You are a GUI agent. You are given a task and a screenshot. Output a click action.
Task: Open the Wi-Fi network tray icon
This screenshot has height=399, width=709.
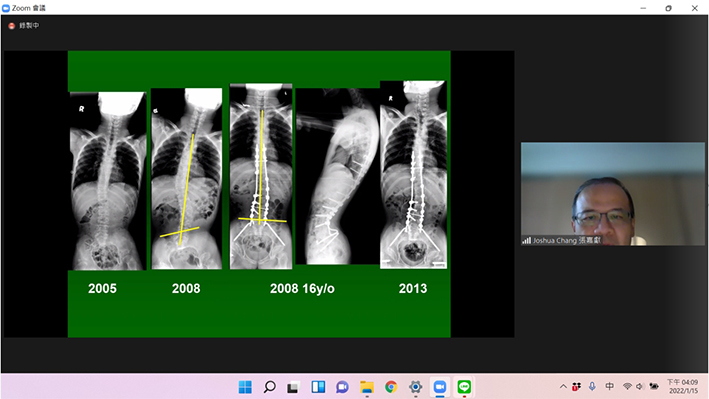click(x=627, y=386)
